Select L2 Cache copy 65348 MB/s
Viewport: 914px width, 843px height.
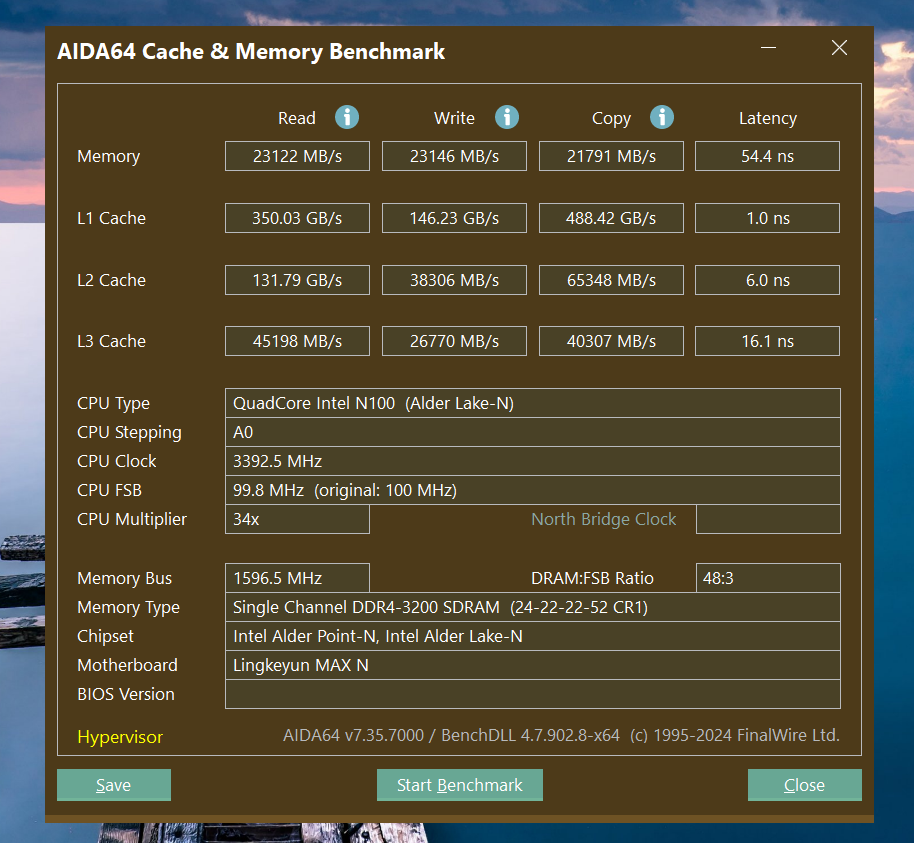click(x=611, y=280)
